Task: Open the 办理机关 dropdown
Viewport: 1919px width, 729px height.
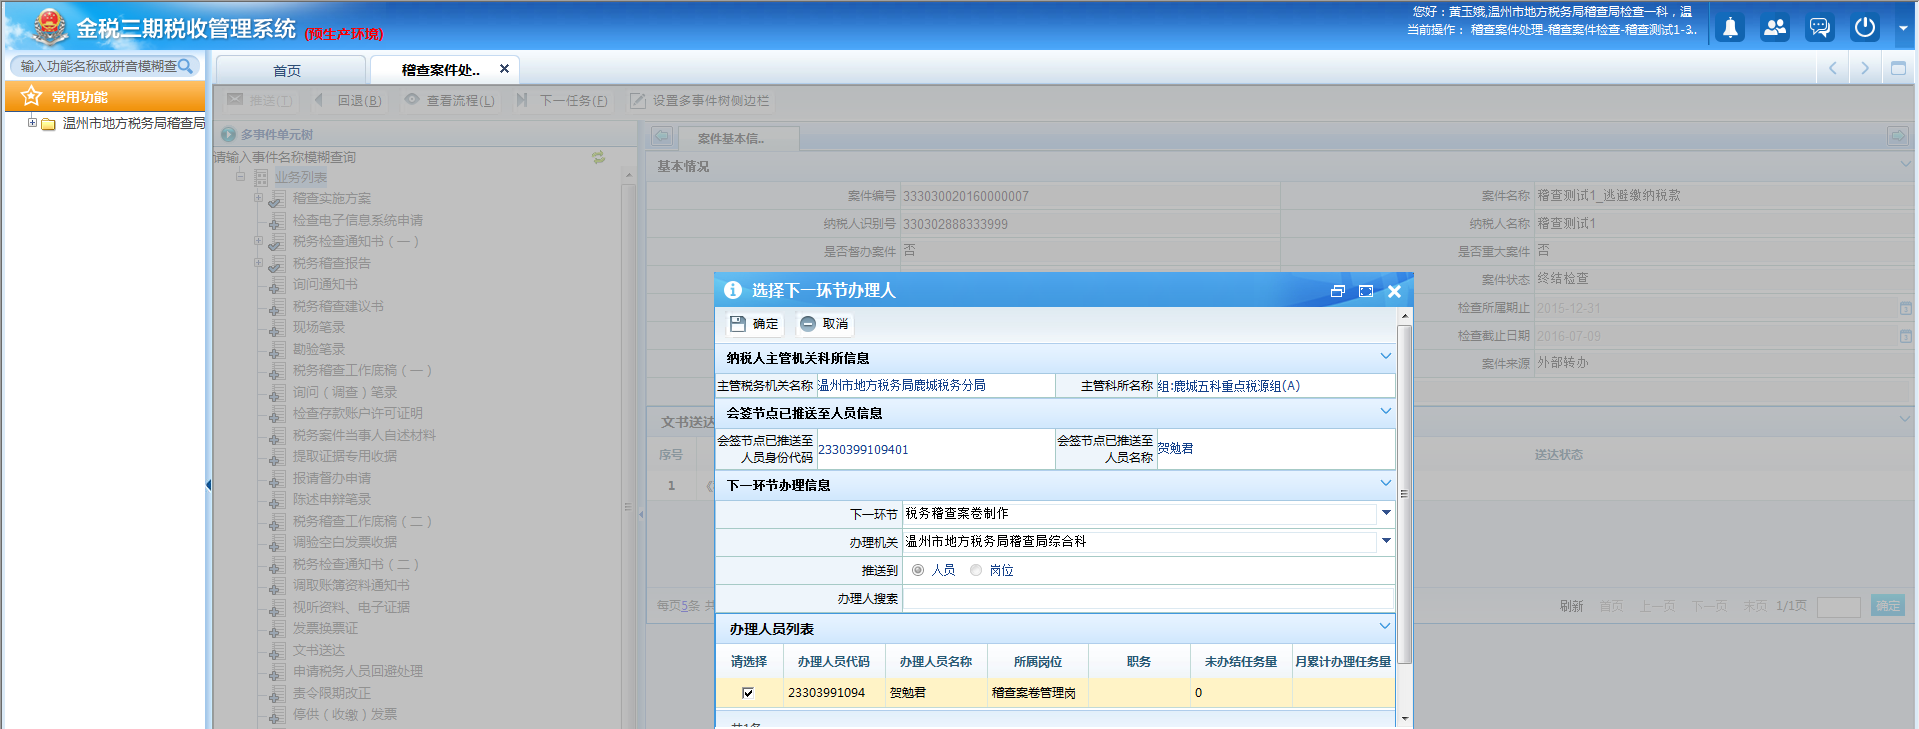Action: click(1386, 541)
